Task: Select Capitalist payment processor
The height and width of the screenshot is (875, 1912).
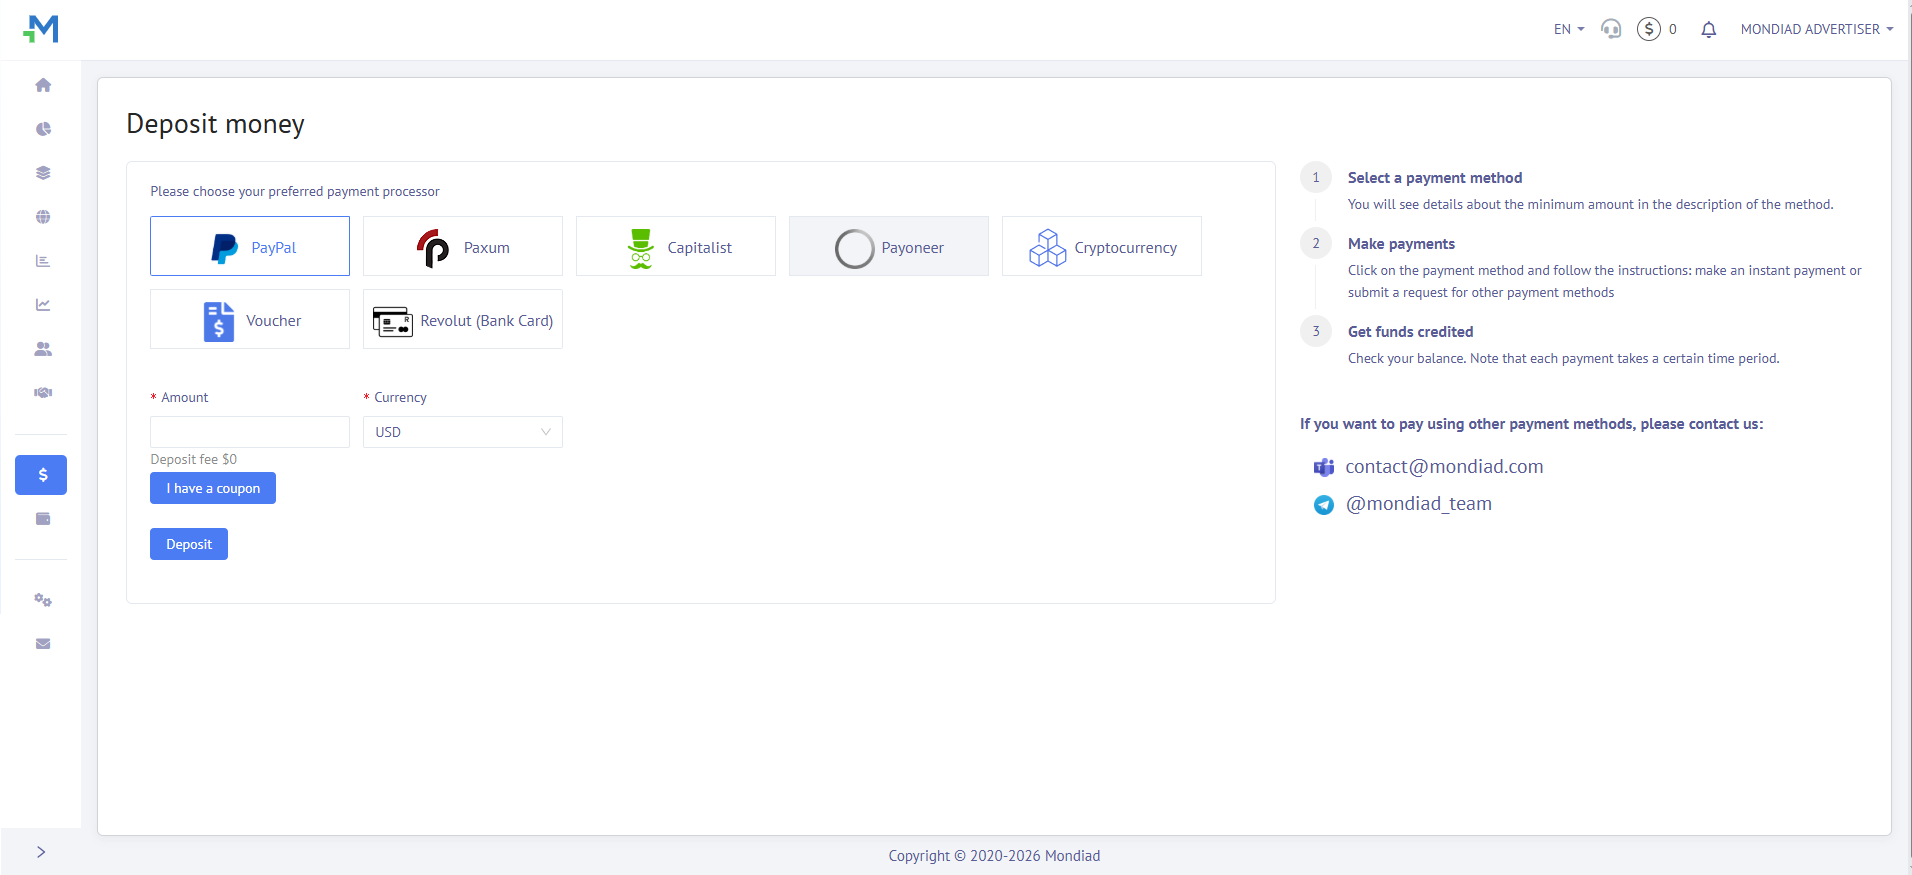Action: click(676, 246)
